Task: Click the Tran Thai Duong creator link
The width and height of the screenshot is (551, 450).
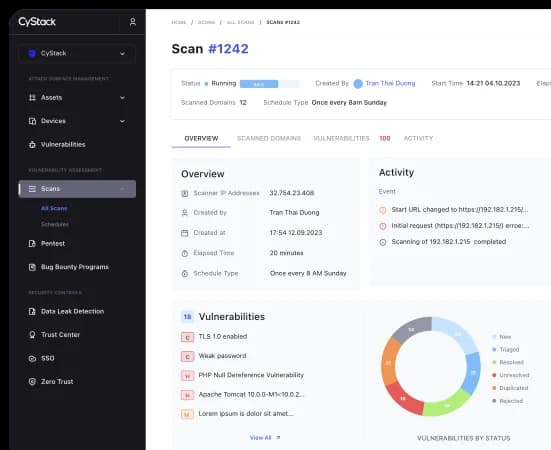Action: coord(390,83)
